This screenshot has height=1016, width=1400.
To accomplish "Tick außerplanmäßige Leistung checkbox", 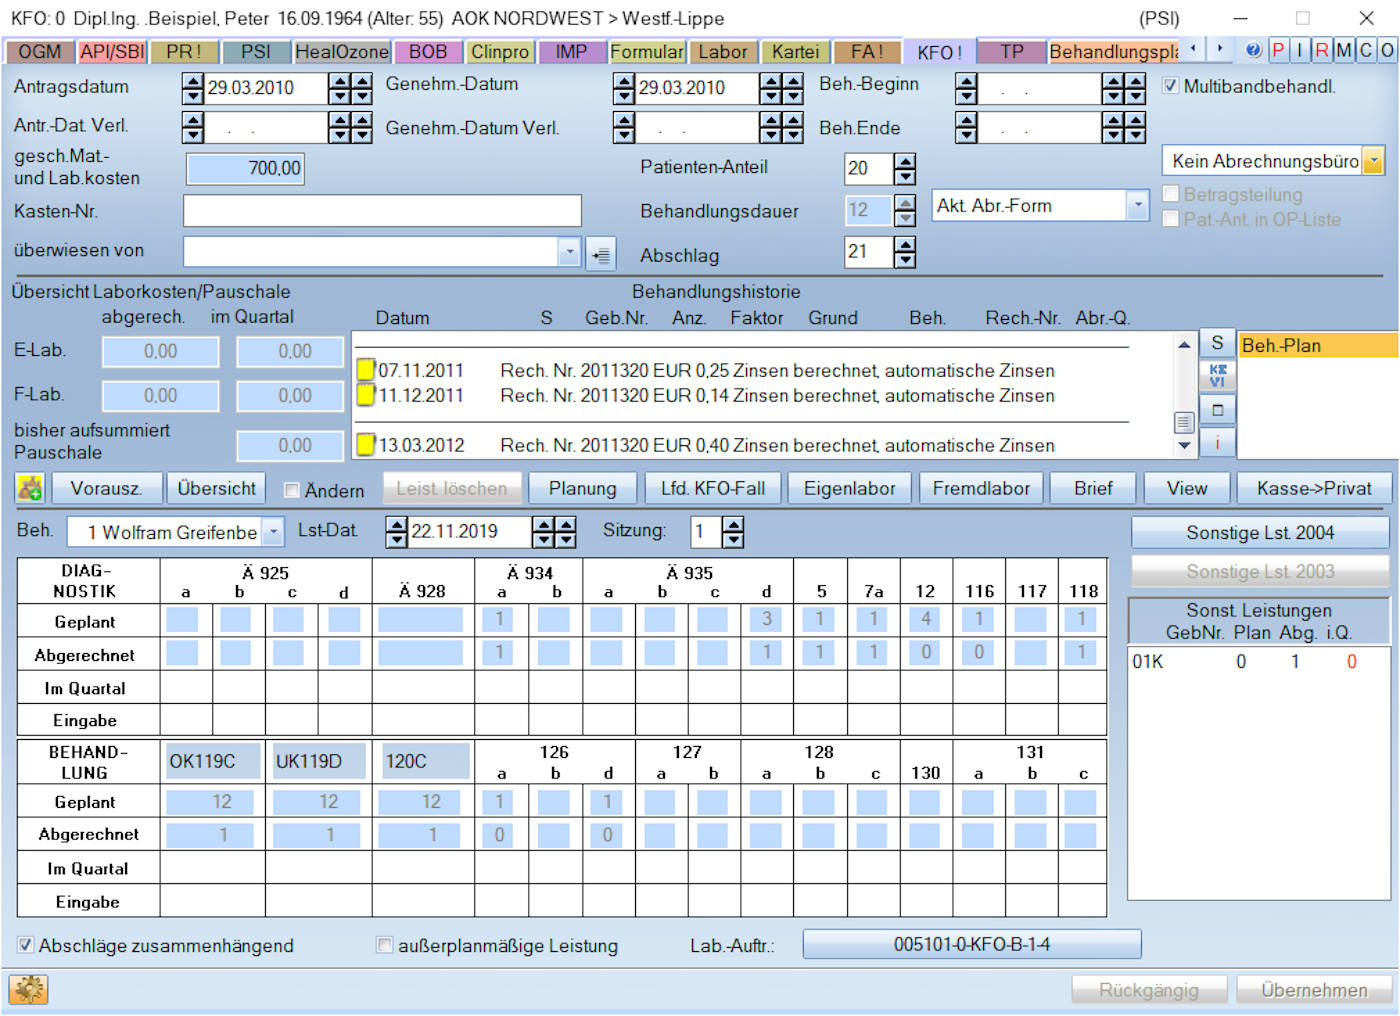I will coord(384,945).
